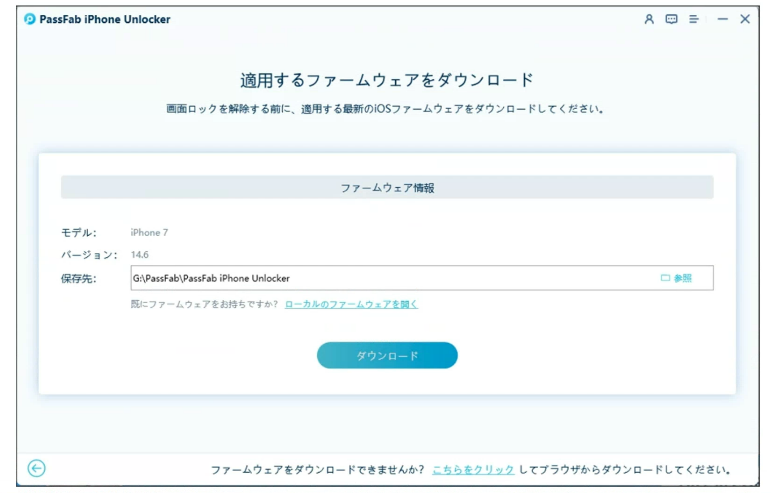Select the 14.6 version value
This screenshot has height=493, width=776.
tap(140, 254)
